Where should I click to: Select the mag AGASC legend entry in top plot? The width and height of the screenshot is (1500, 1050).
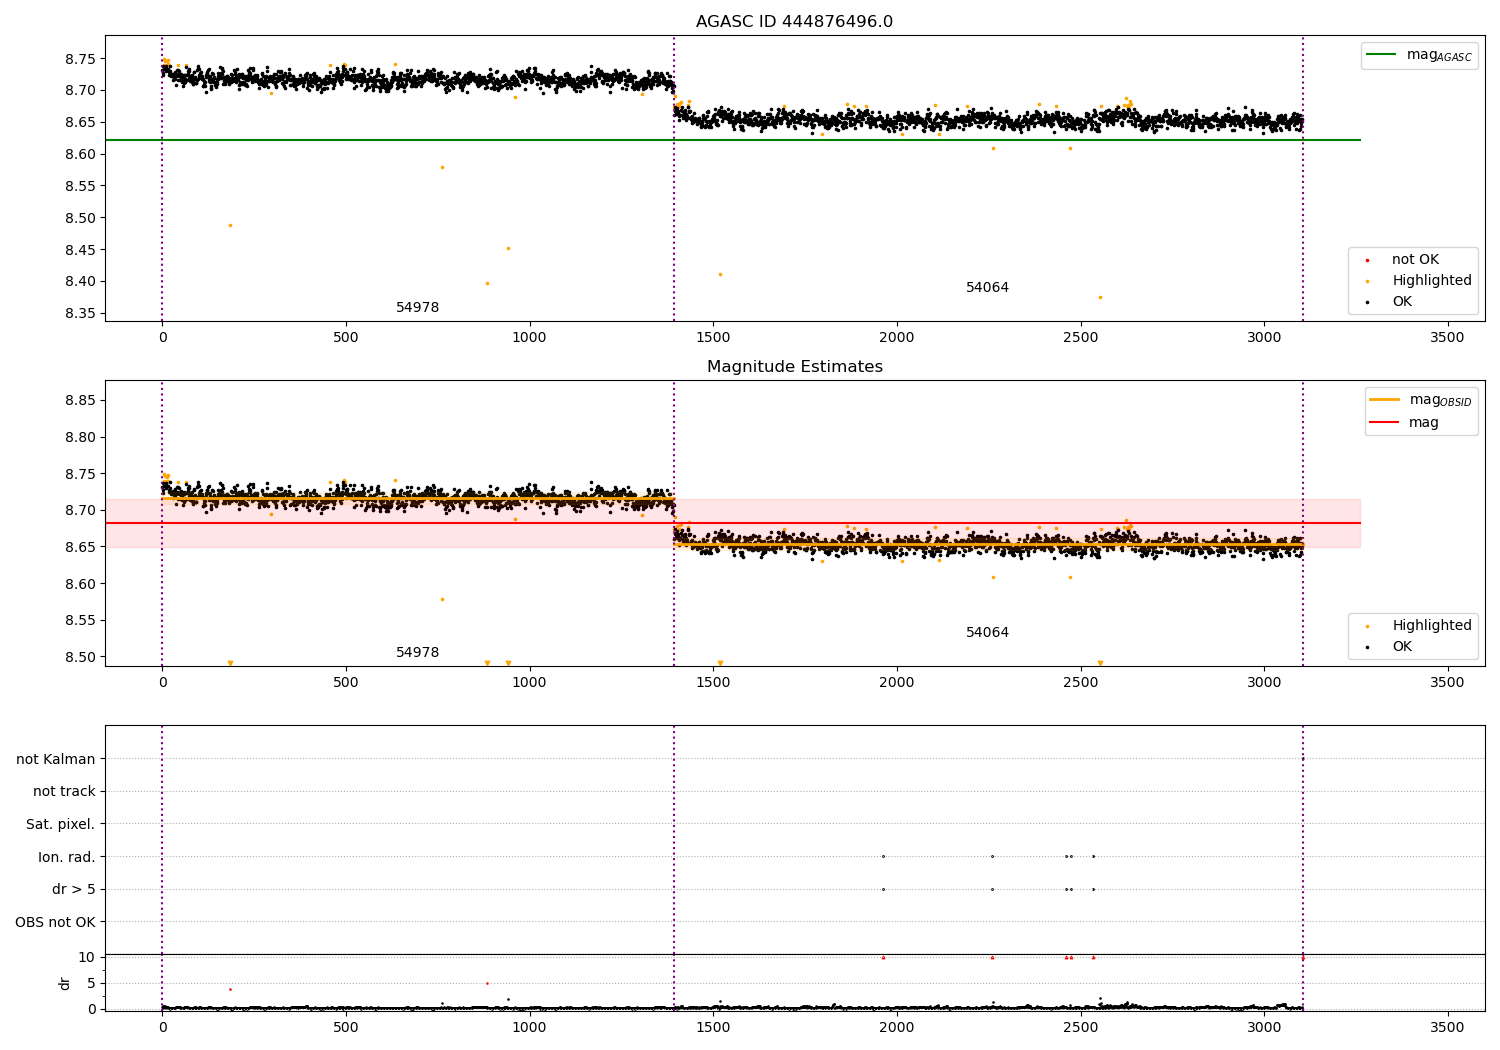pyautogui.click(x=1419, y=55)
